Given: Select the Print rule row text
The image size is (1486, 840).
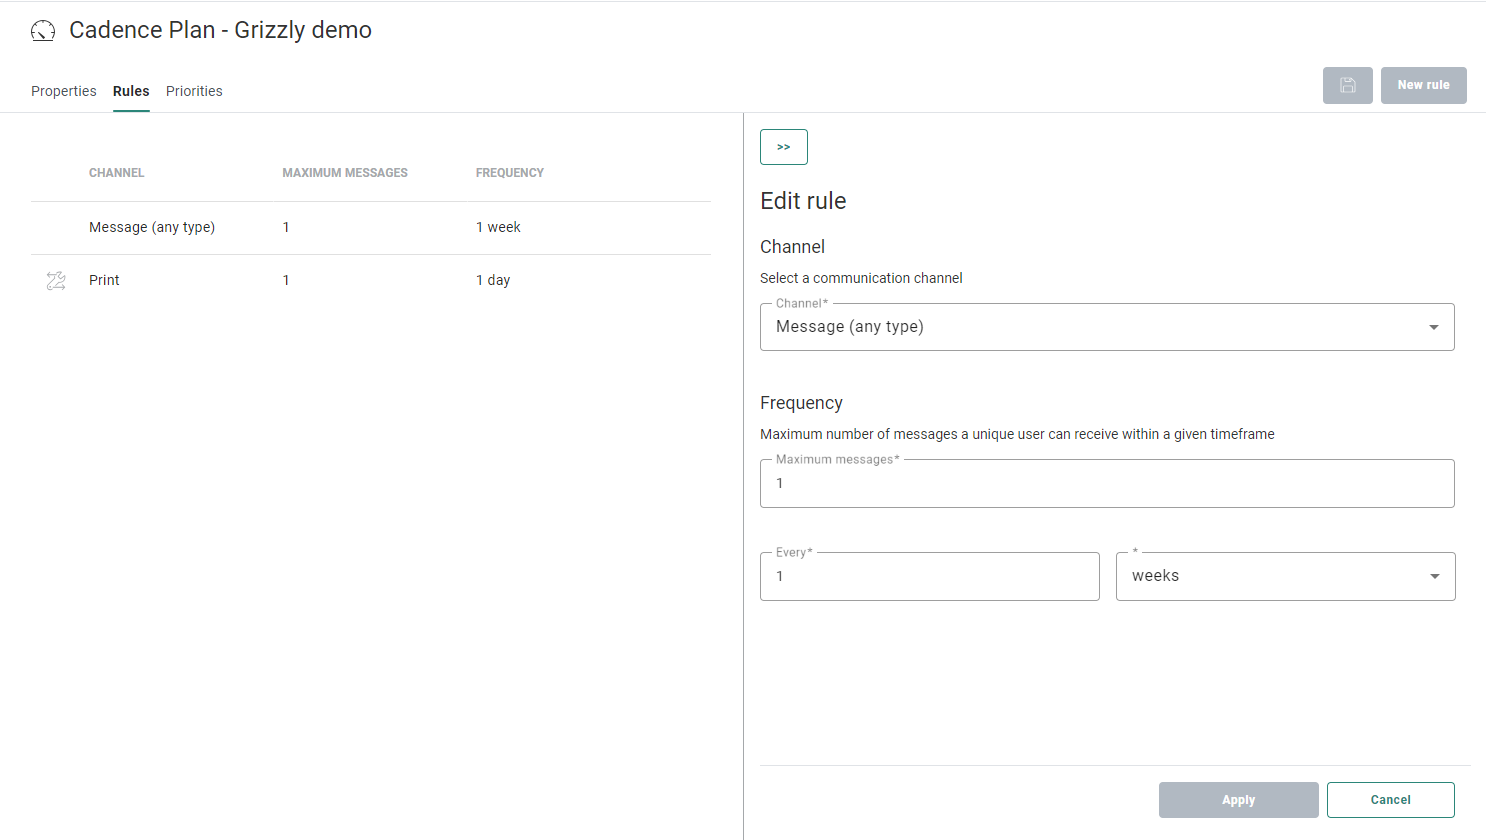Looking at the screenshot, I should pos(104,281).
